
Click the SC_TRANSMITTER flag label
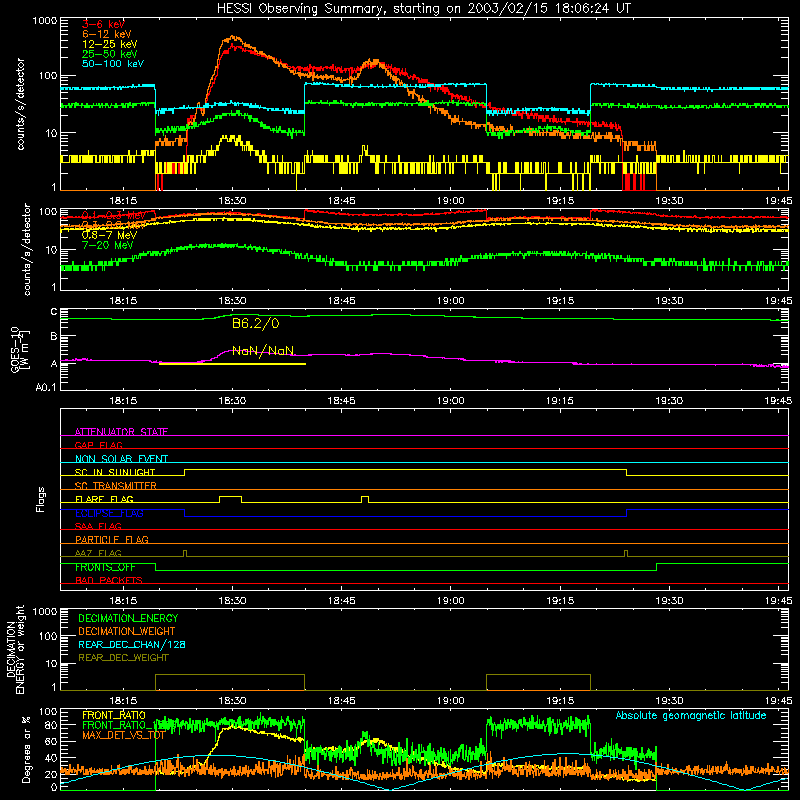[x=116, y=485]
